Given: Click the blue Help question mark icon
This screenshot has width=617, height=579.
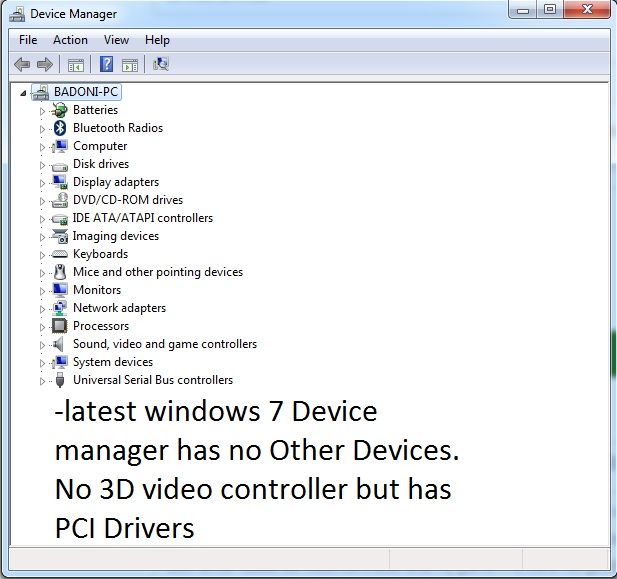Looking at the screenshot, I should click(x=106, y=64).
